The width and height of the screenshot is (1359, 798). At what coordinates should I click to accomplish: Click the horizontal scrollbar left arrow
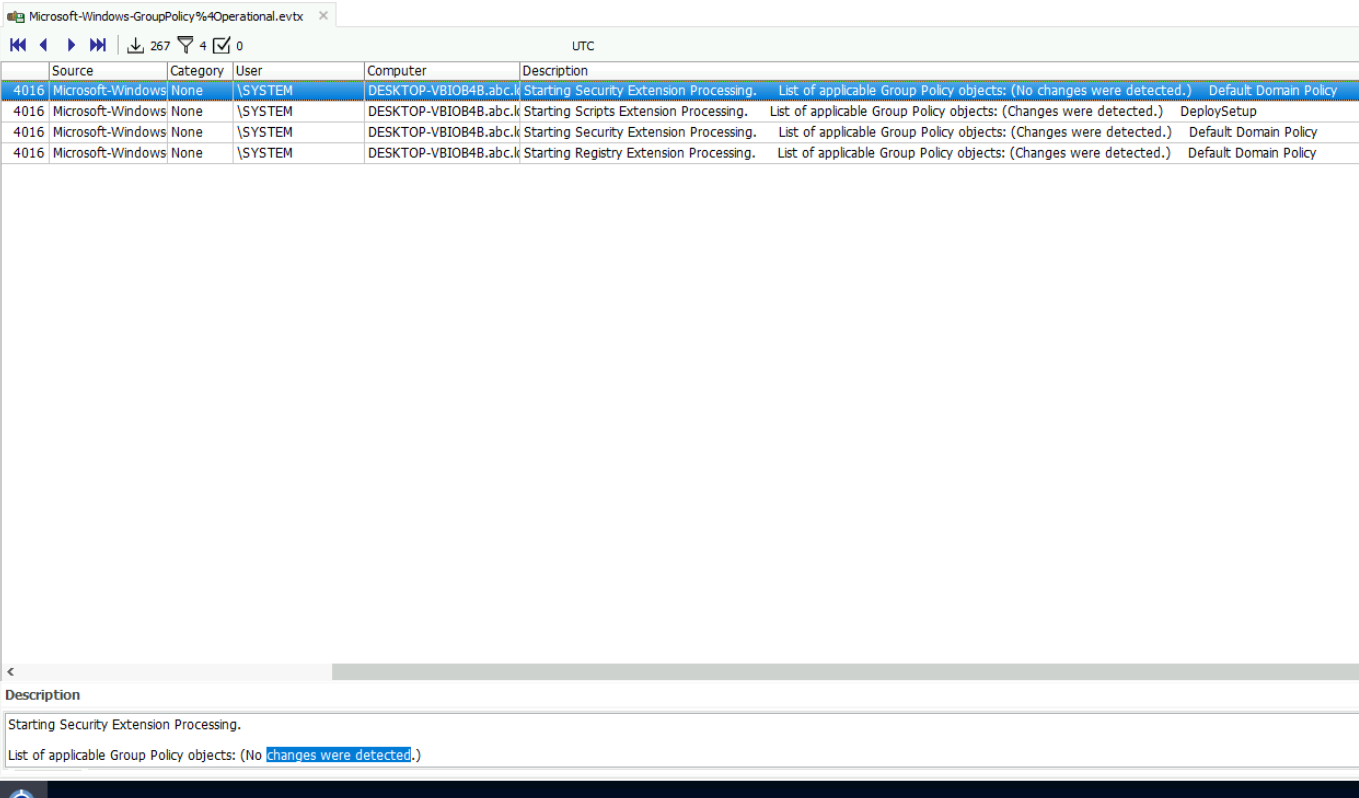click(11, 672)
